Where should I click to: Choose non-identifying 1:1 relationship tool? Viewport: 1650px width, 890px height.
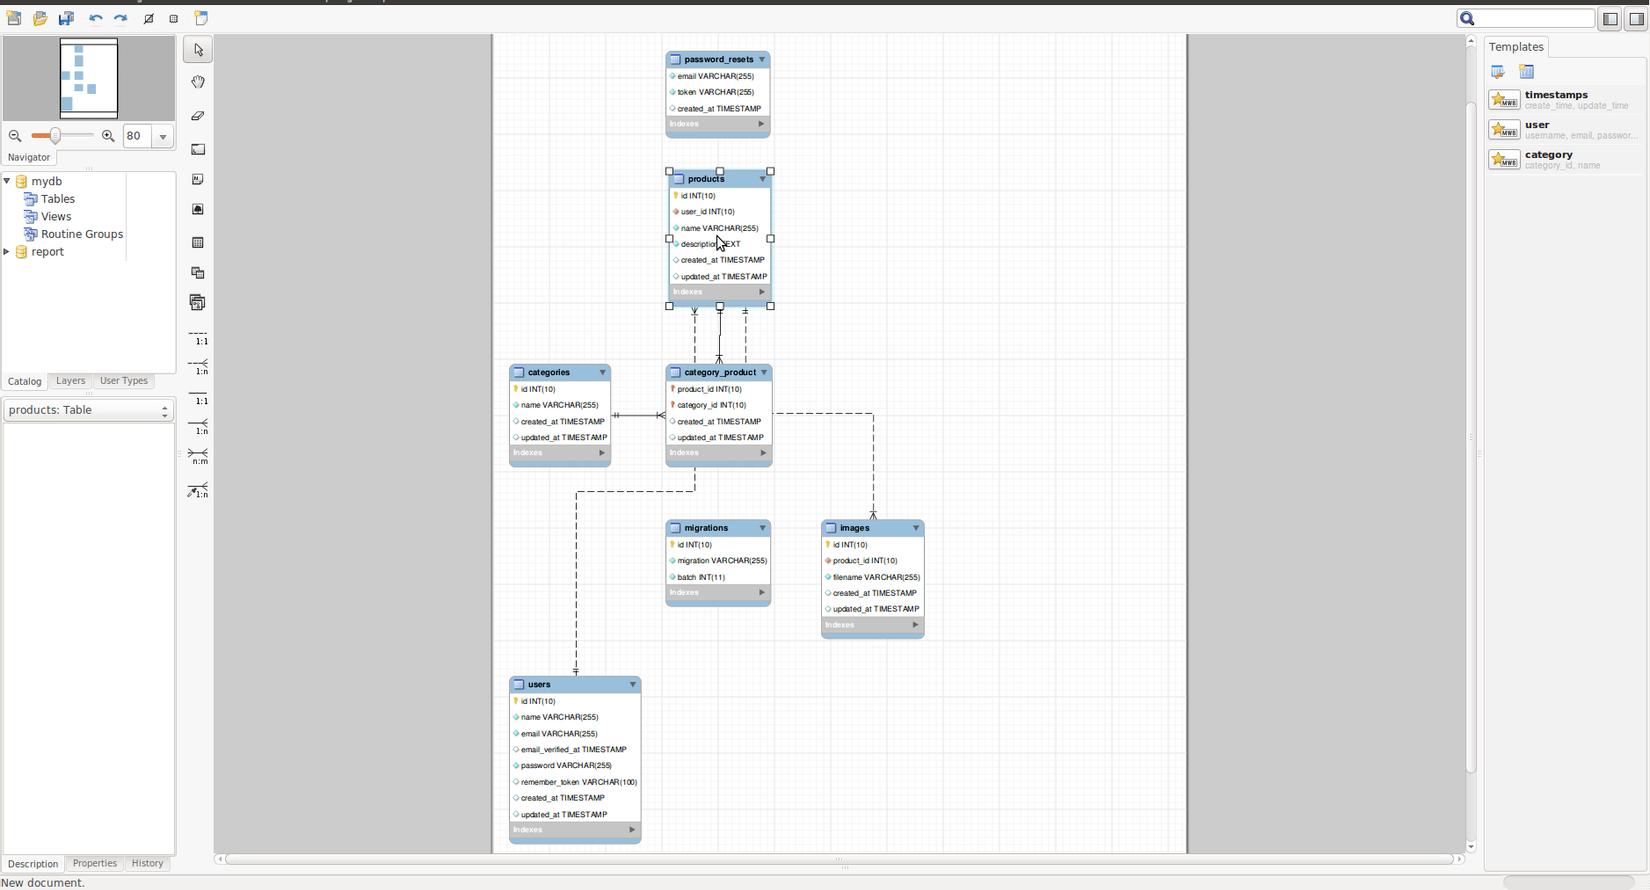[198, 337]
